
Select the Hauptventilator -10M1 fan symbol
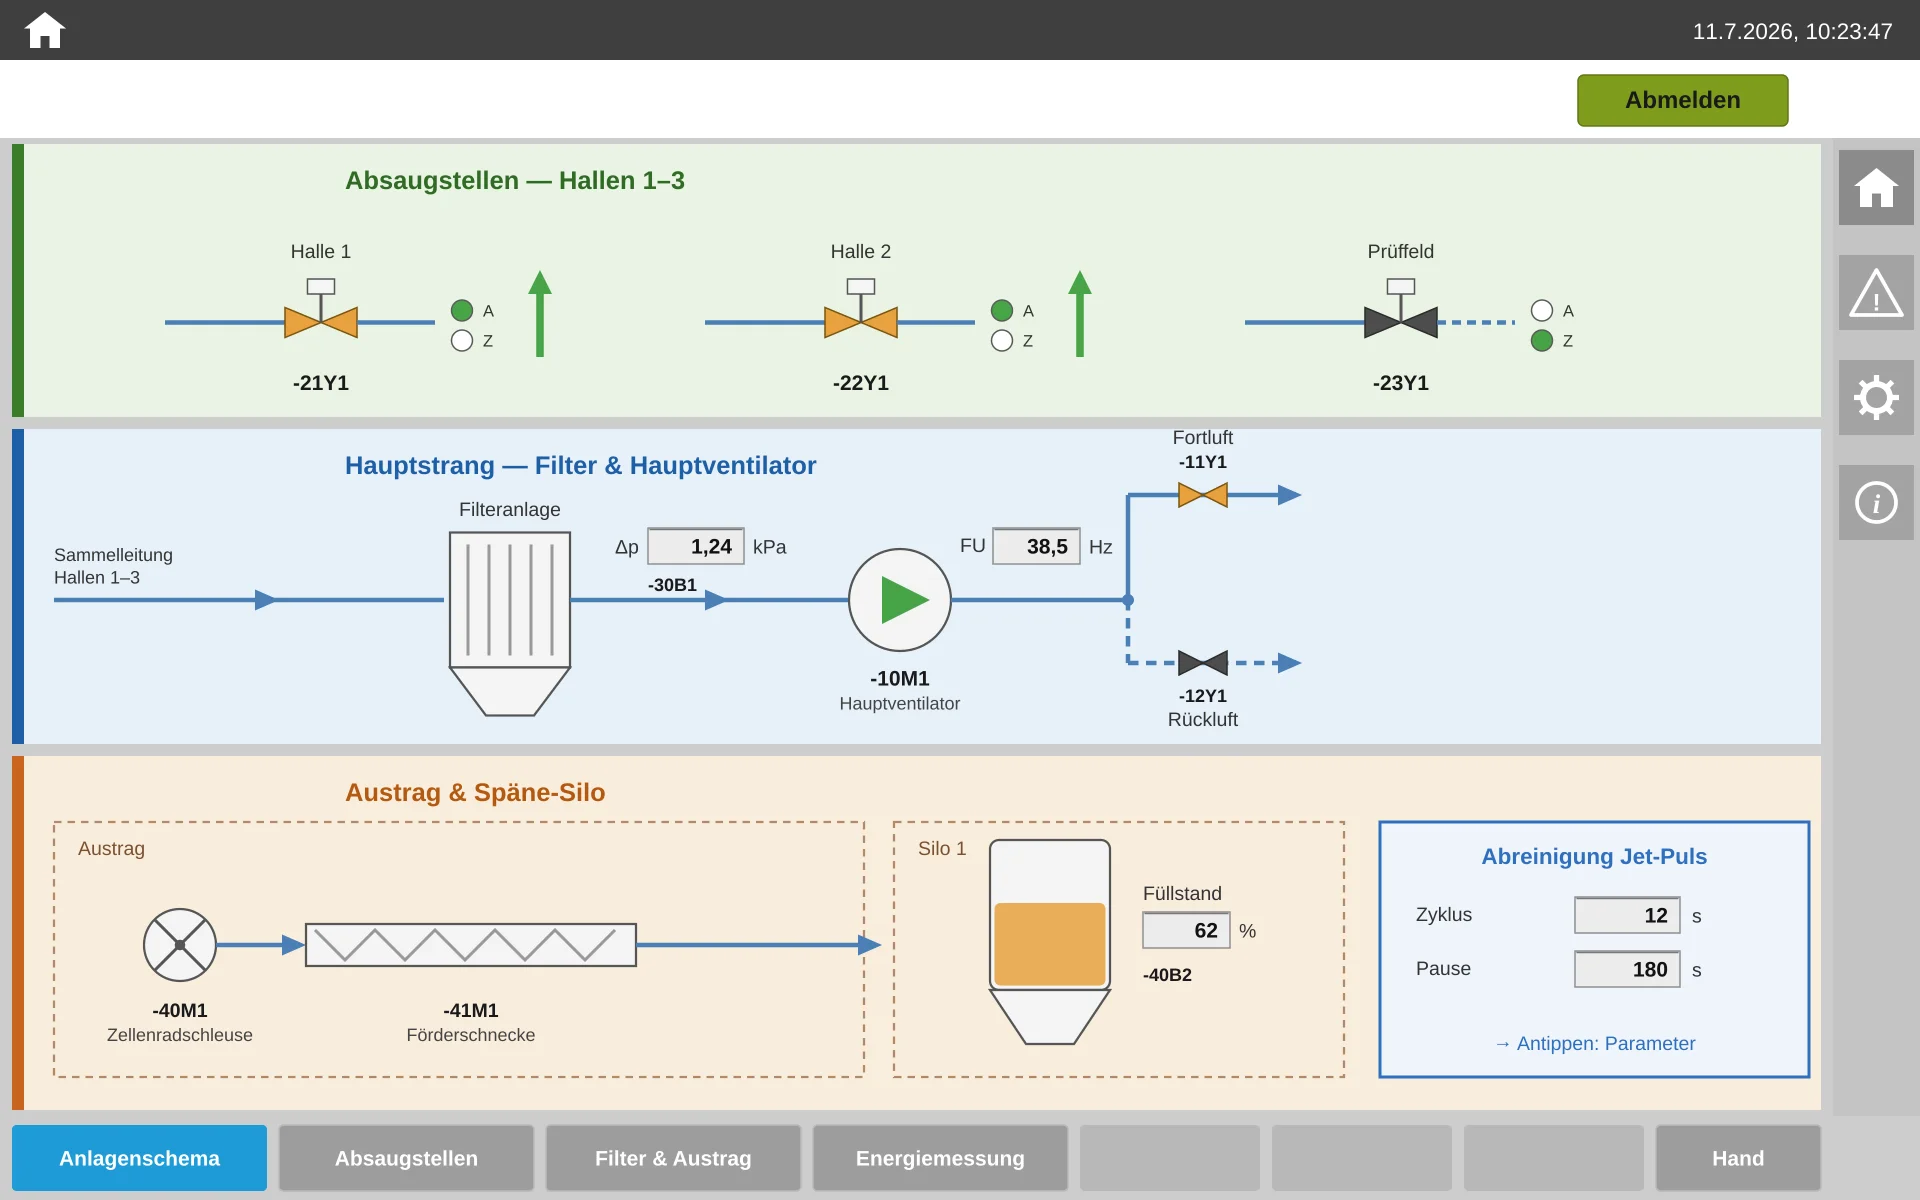point(900,600)
